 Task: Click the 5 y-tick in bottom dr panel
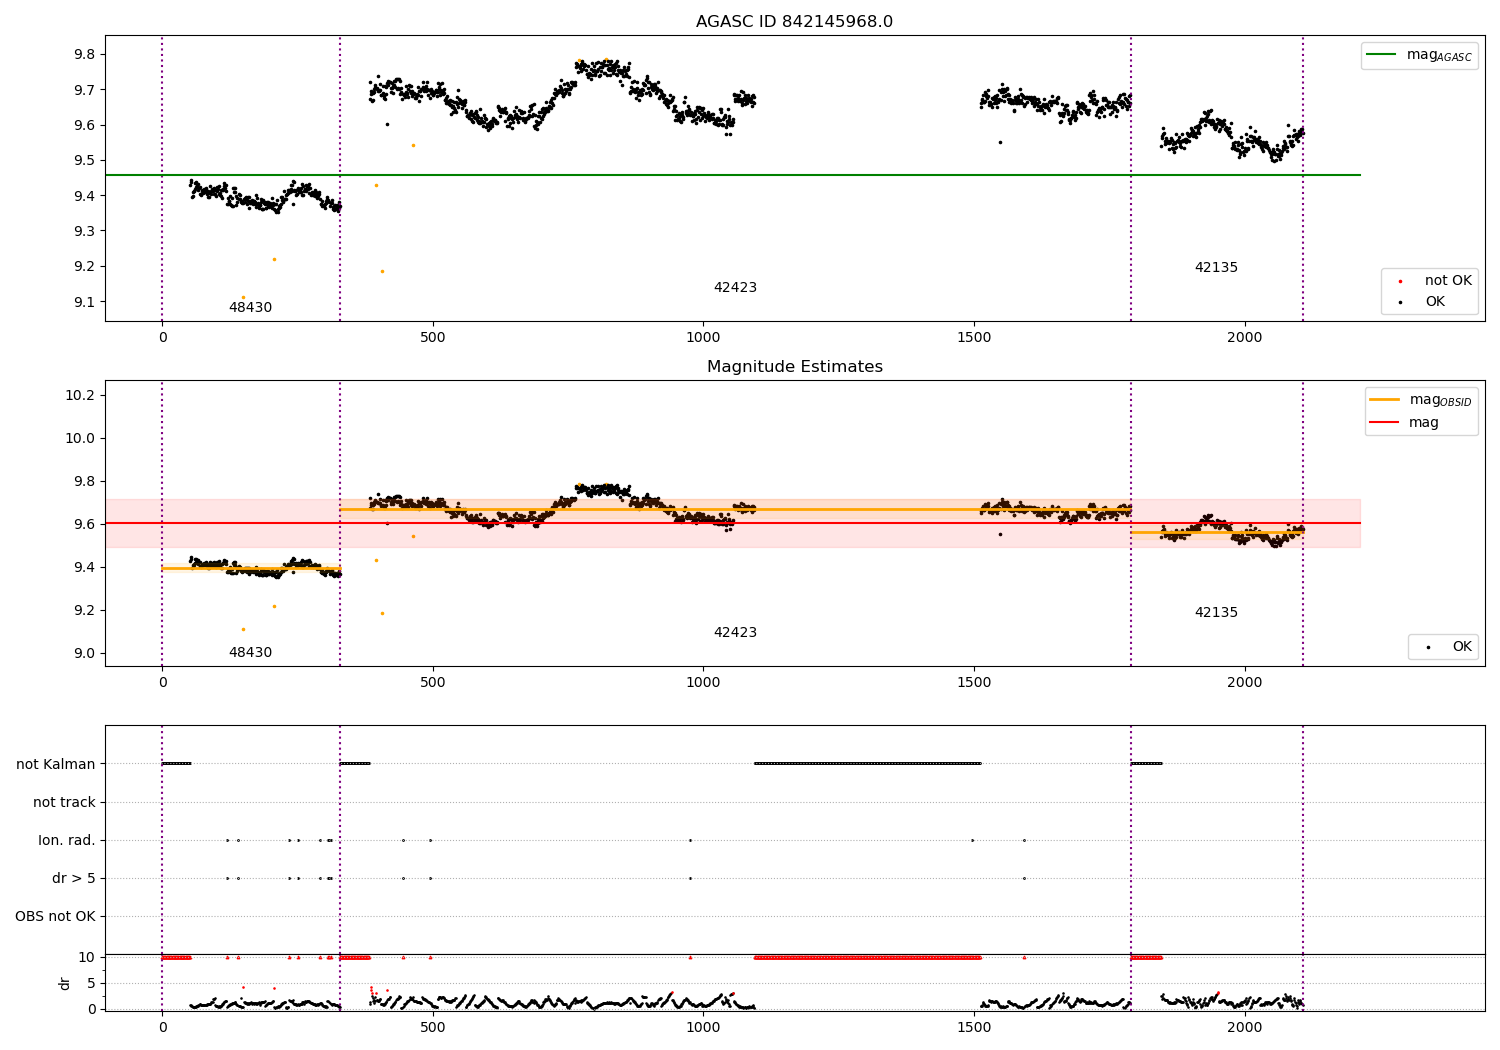91,983
